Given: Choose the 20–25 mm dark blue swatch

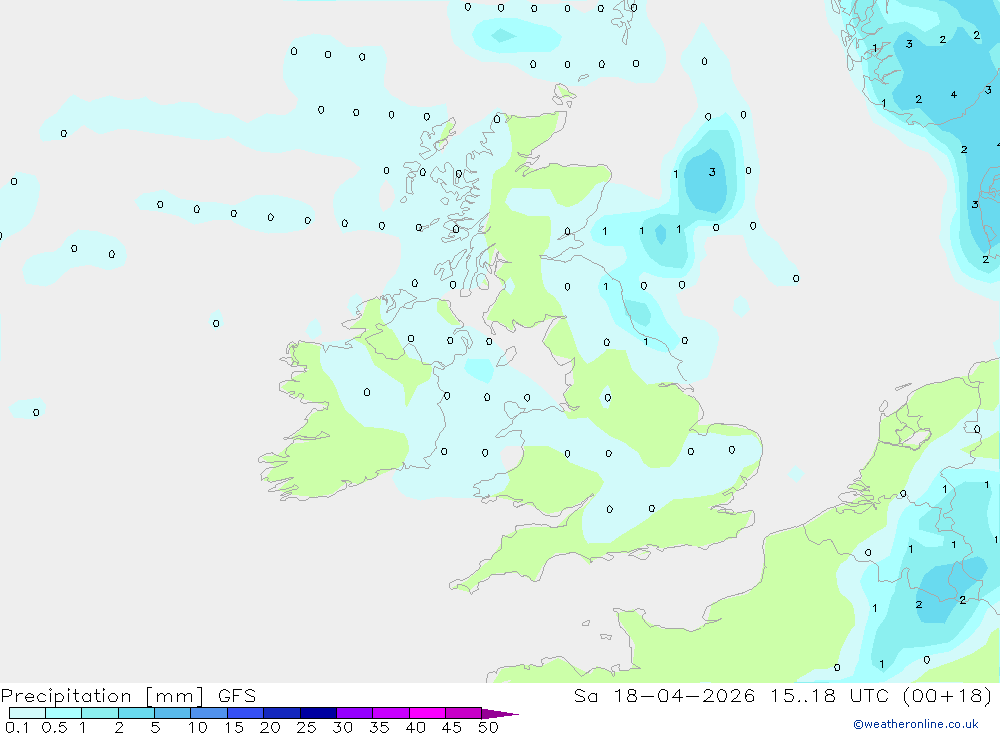Looking at the screenshot, I should [282, 713].
